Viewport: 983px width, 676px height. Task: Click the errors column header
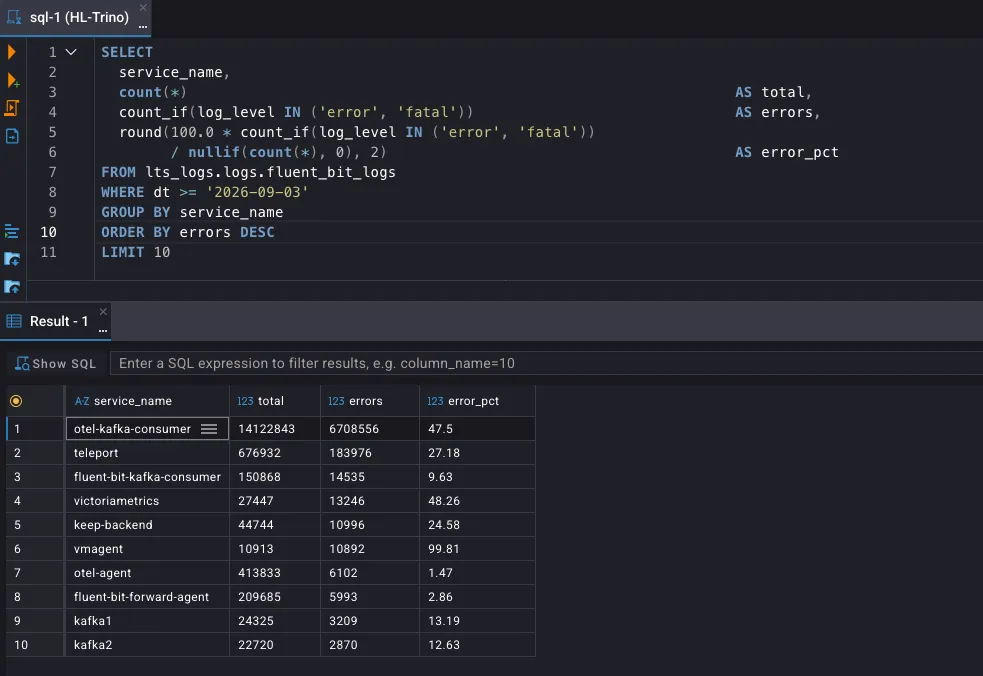pos(369,401)
